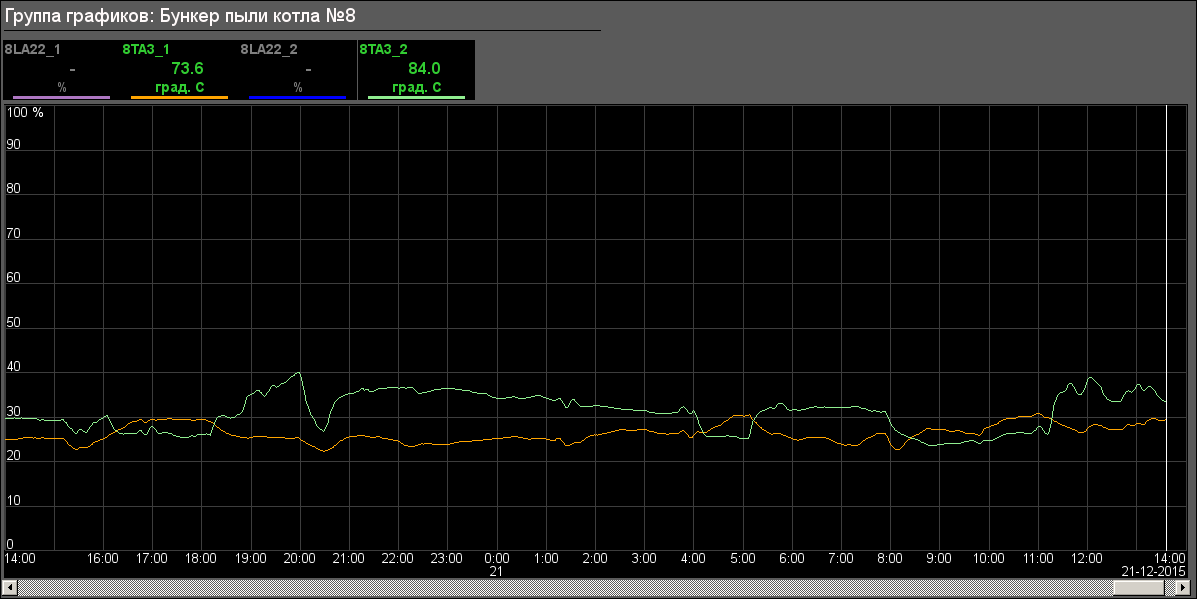Click the chart group title text

[x=180, y=16]
